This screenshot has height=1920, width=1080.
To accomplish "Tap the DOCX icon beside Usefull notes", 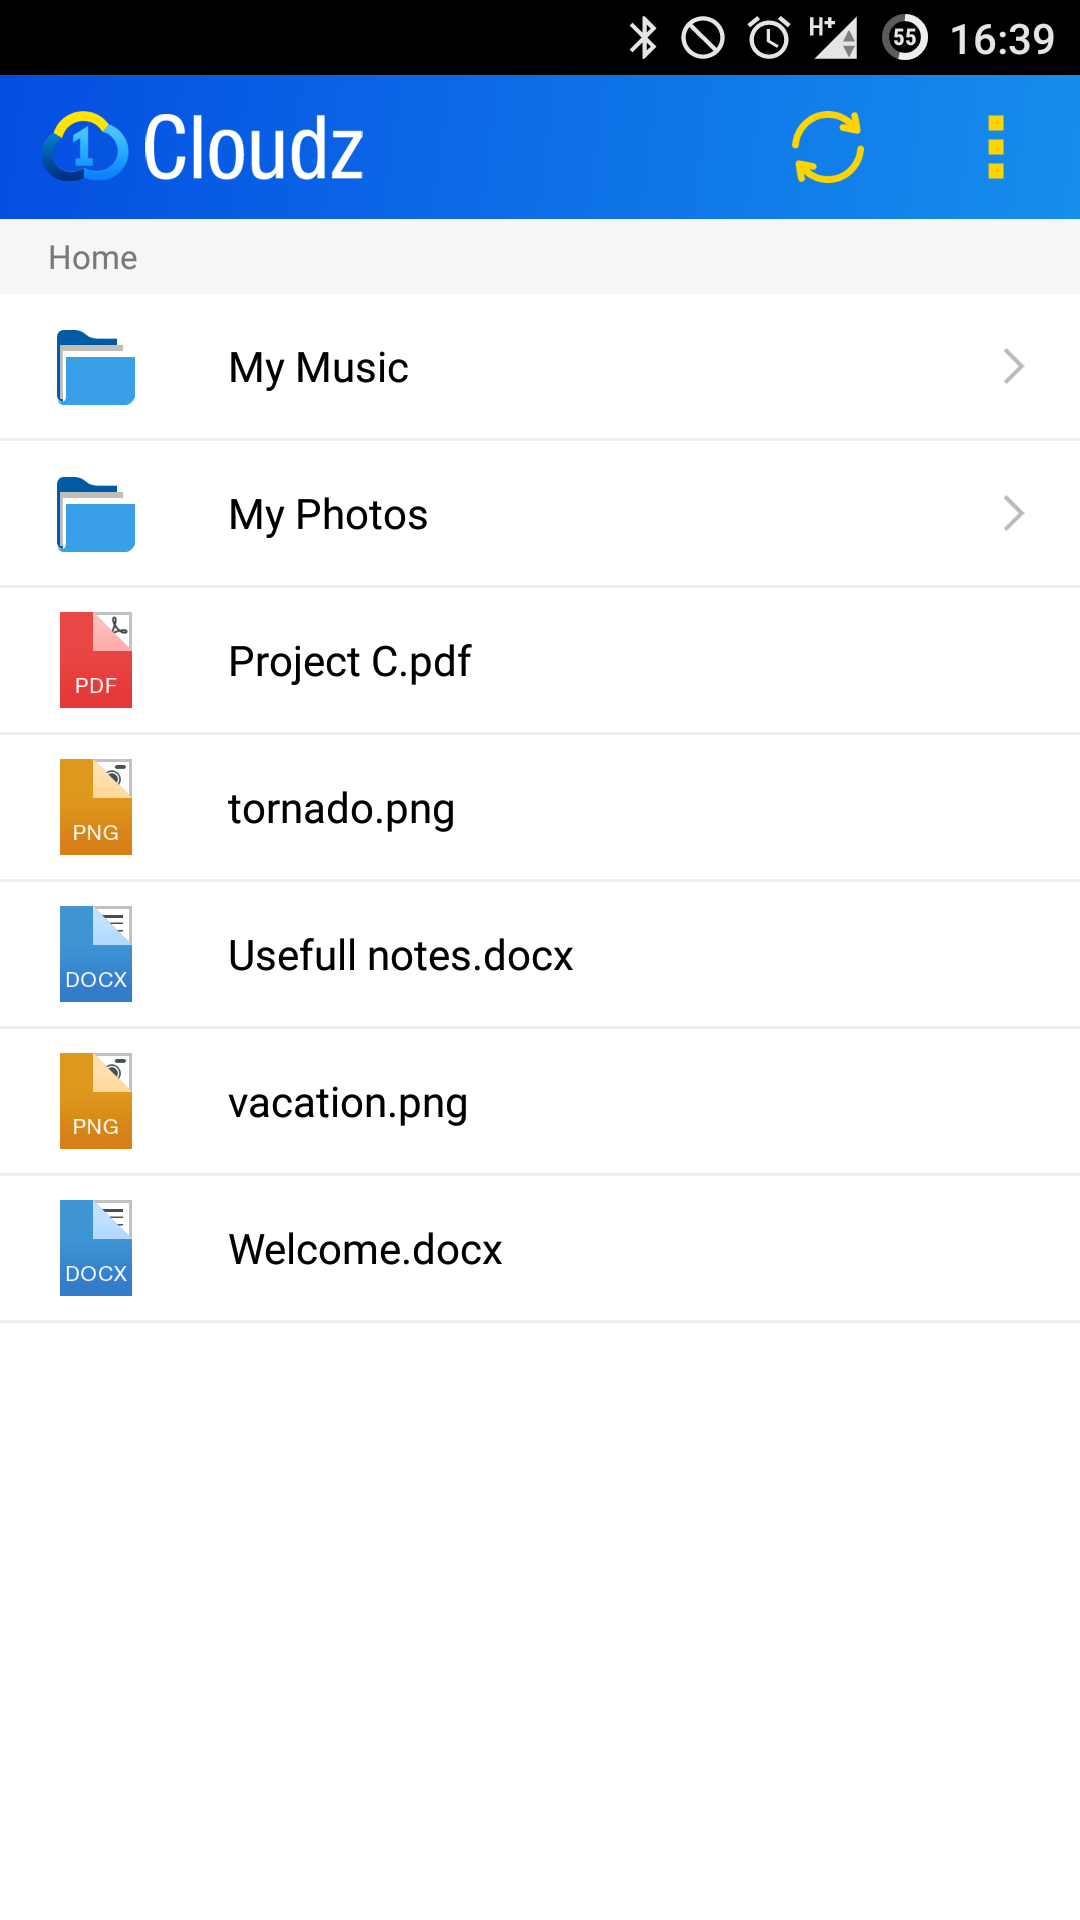I will (x=96, y=954).
